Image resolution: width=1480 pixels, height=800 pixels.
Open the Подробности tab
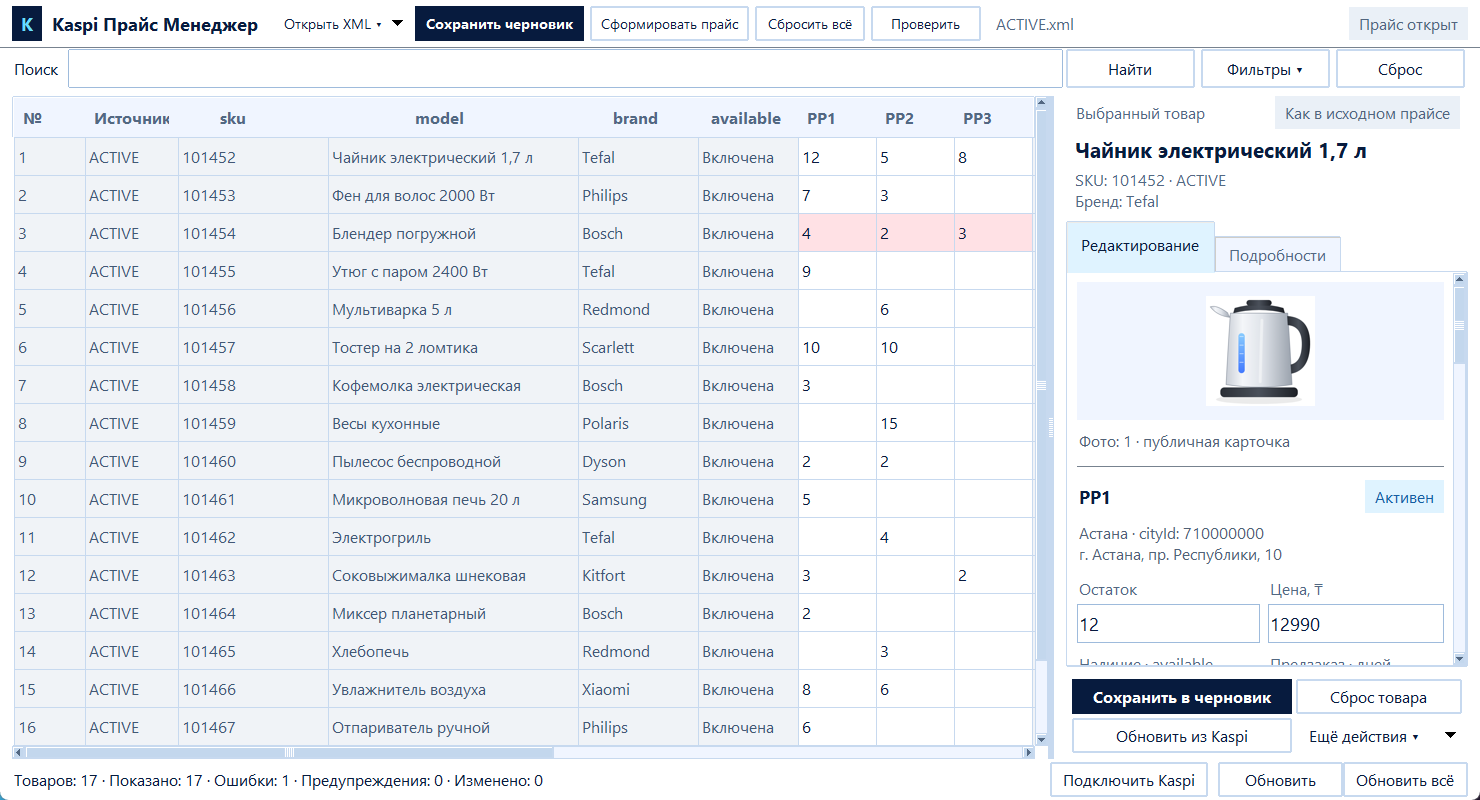click(x=1277, y=255)
